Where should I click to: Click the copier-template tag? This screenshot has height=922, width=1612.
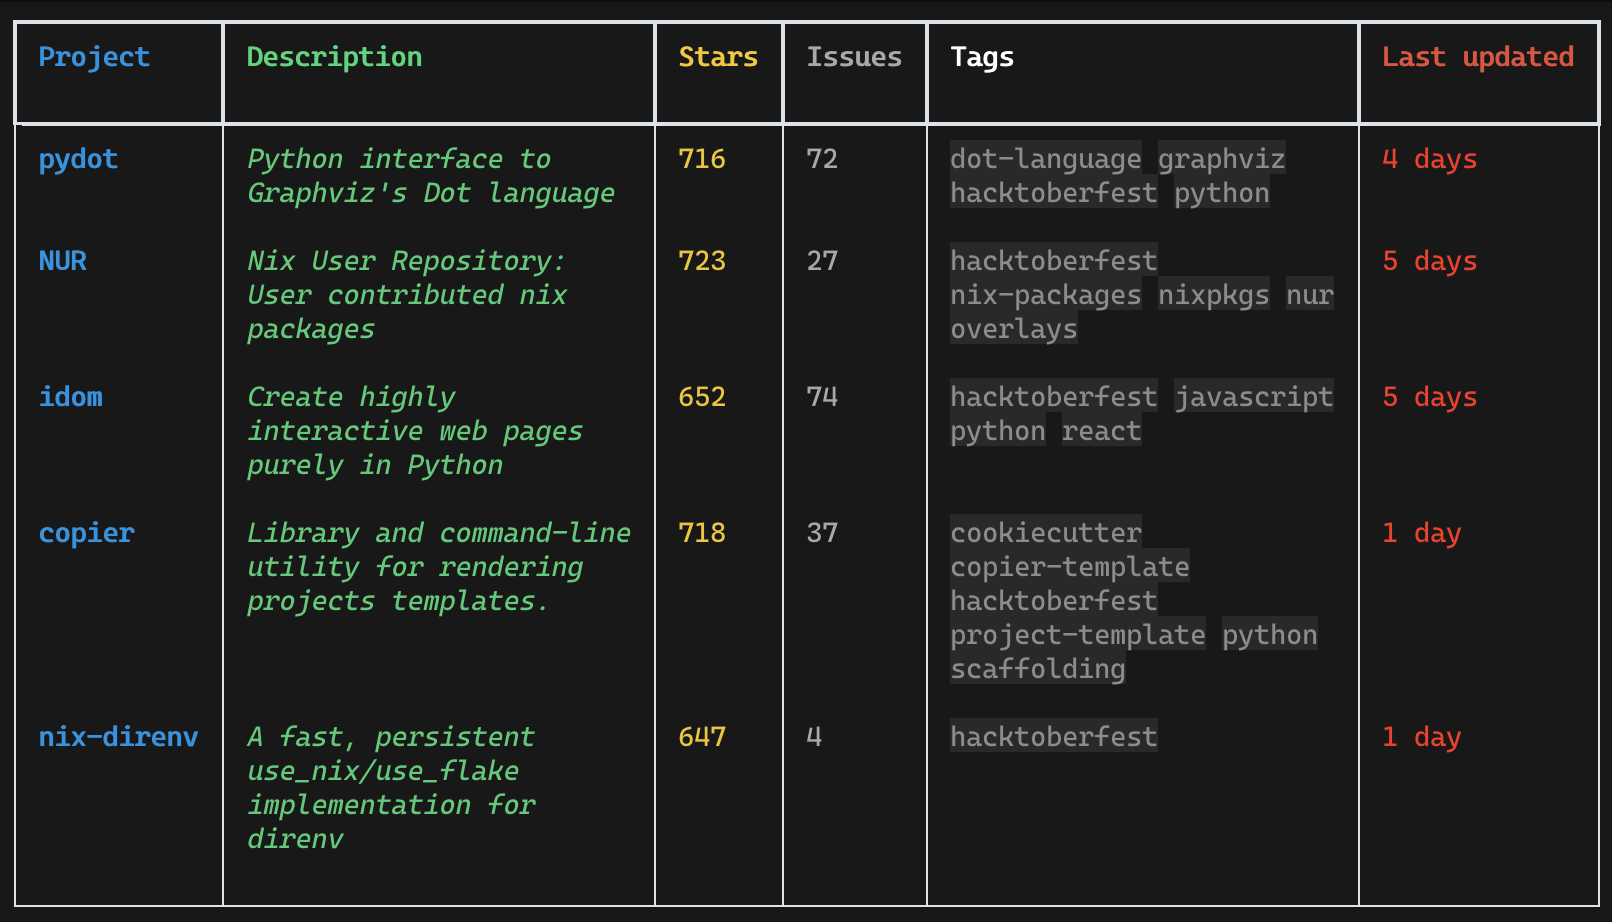[1070, 567]
